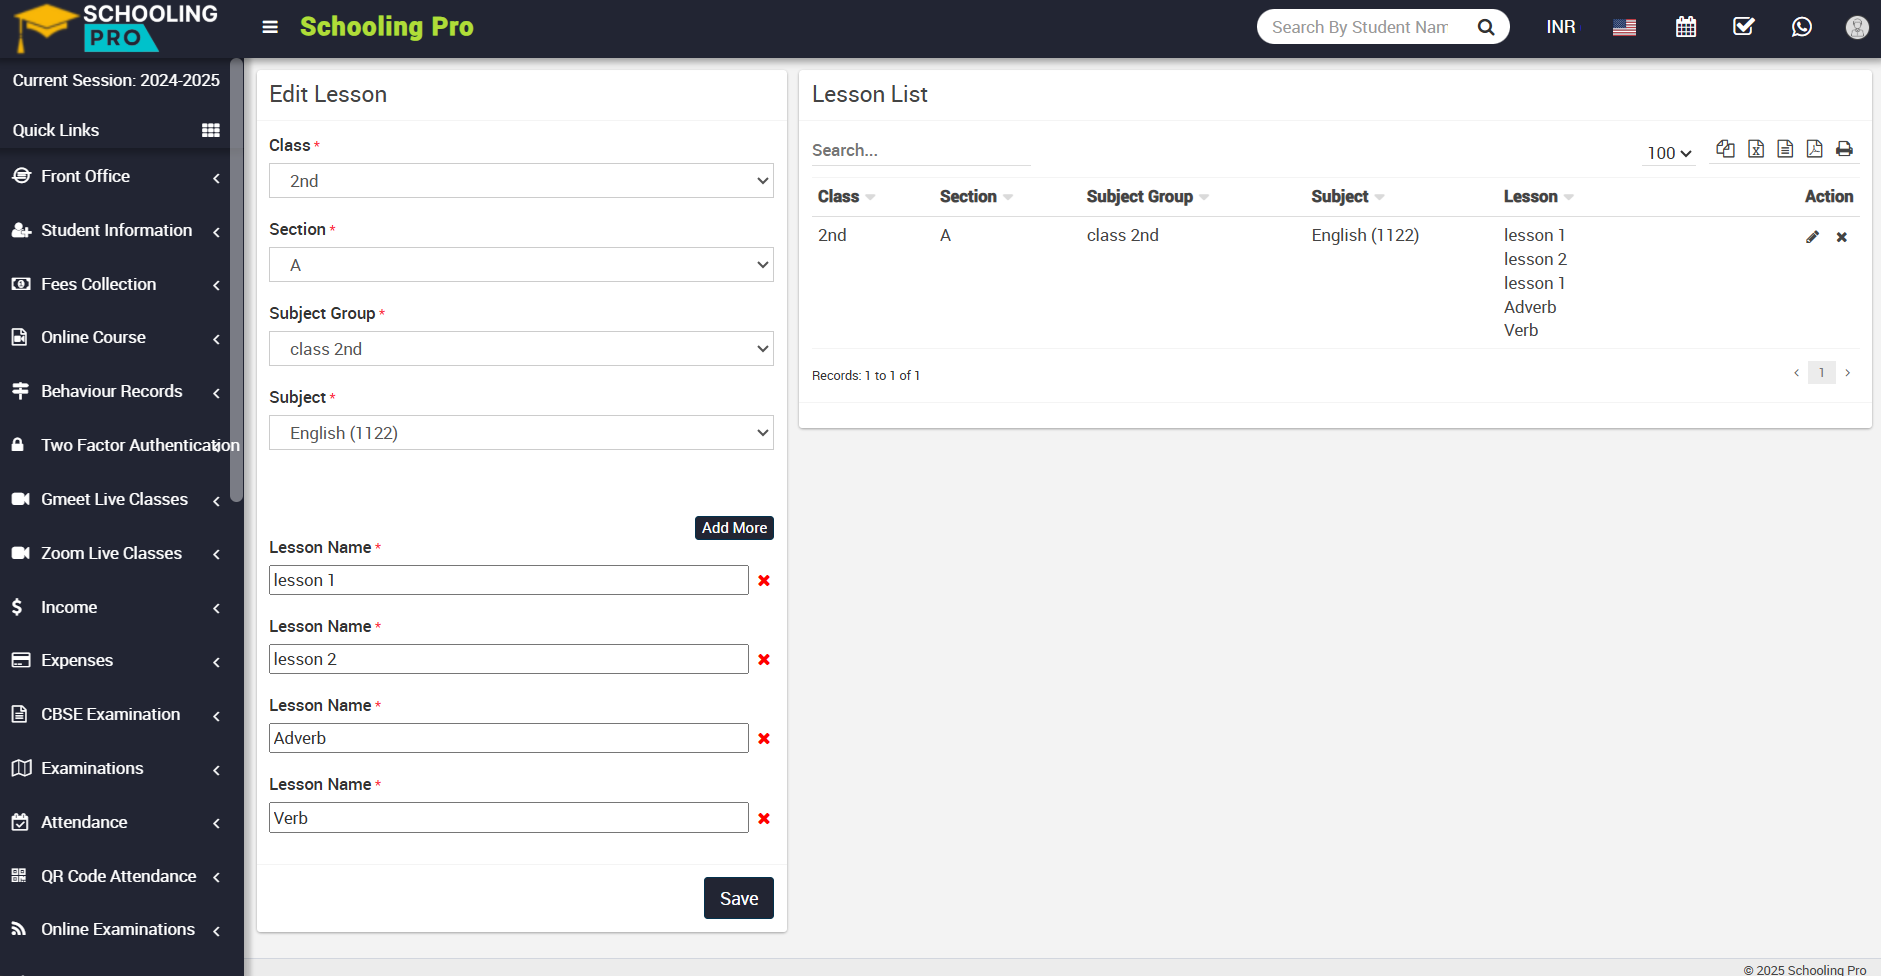Sort lesson list by Subject column
1881x976 pixels.
click(1348, 197)
